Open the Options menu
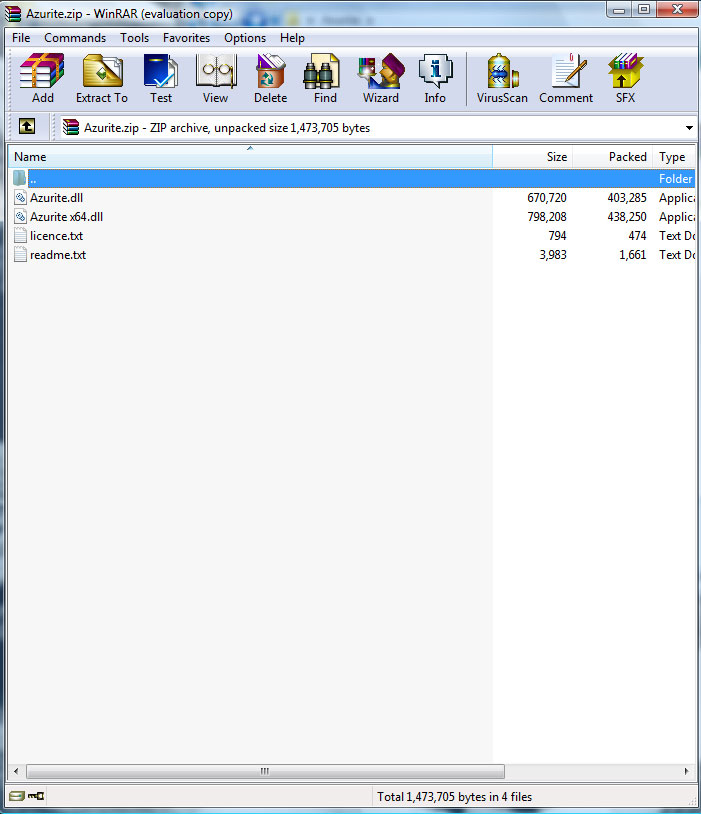This screenshot has height=814, width=701. [x=245, y=38]
